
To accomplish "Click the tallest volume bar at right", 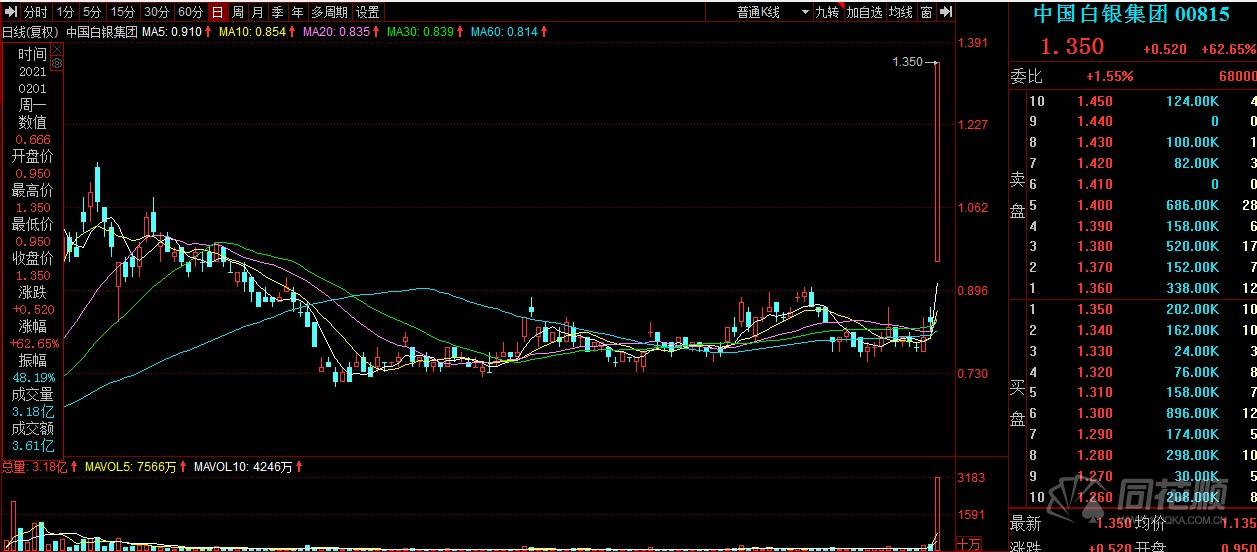I will (937, 513).
